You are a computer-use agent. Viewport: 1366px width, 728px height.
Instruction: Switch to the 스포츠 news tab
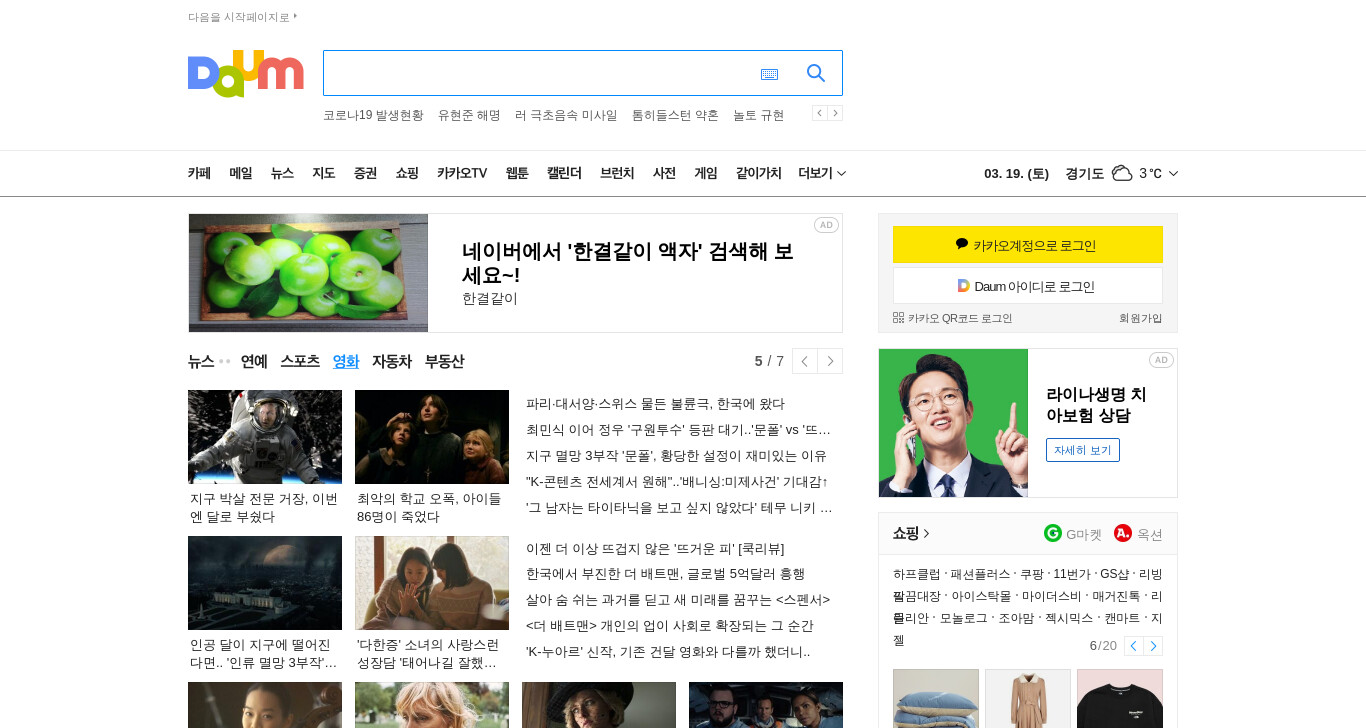coord(300,361)
